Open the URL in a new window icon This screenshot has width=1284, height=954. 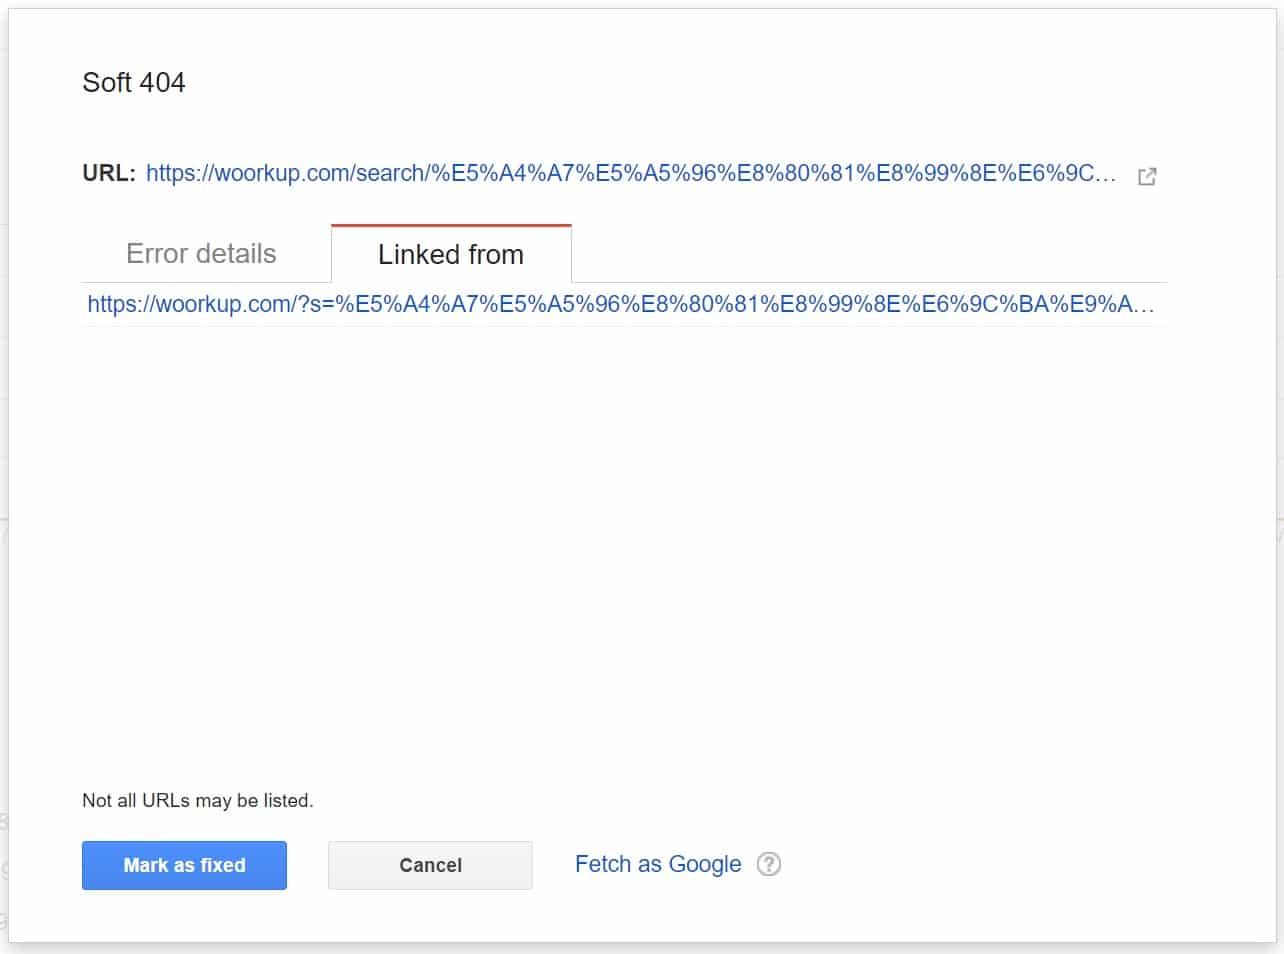pos(1147,177)
